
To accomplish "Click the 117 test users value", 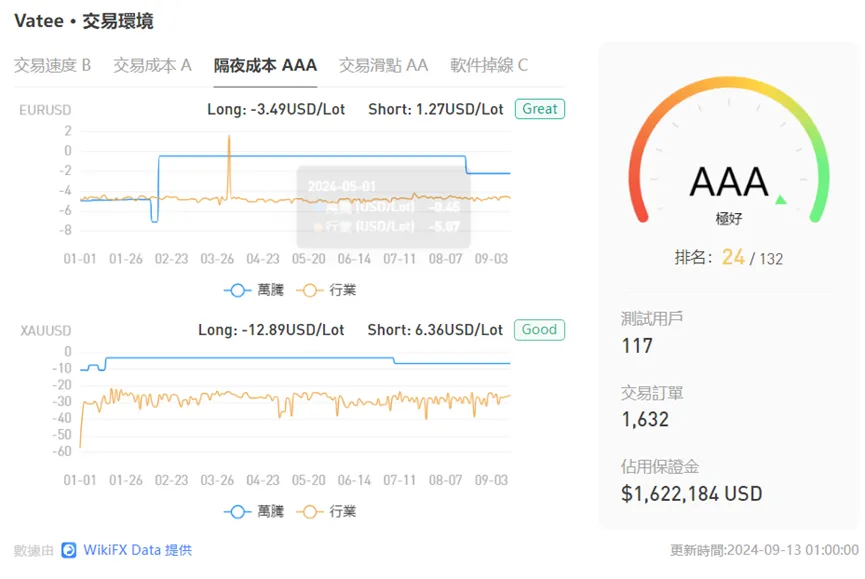I will [637, 346].
